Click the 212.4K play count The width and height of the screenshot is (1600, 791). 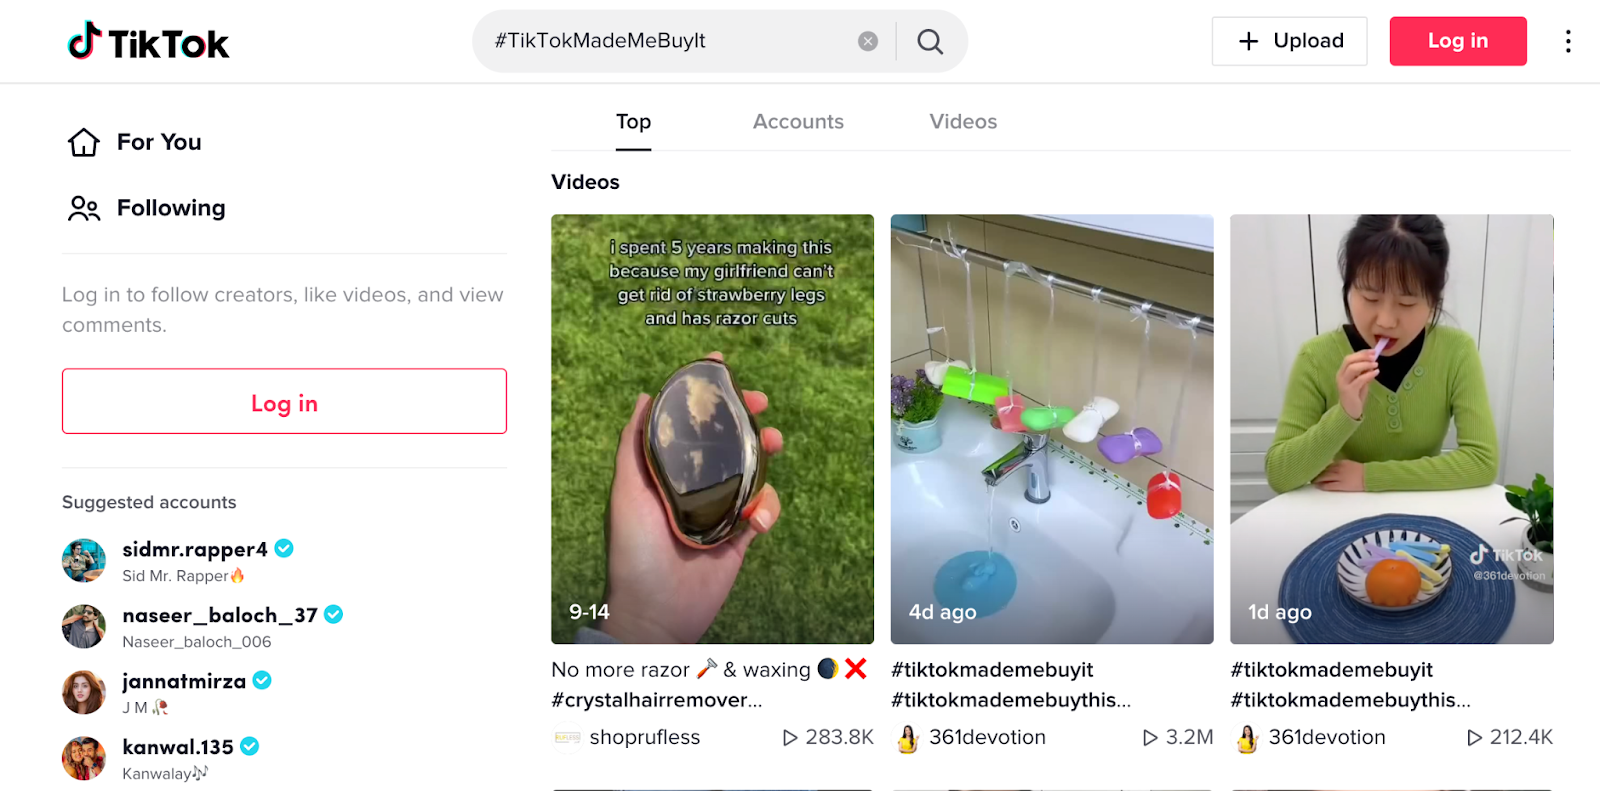point(1510,737)
